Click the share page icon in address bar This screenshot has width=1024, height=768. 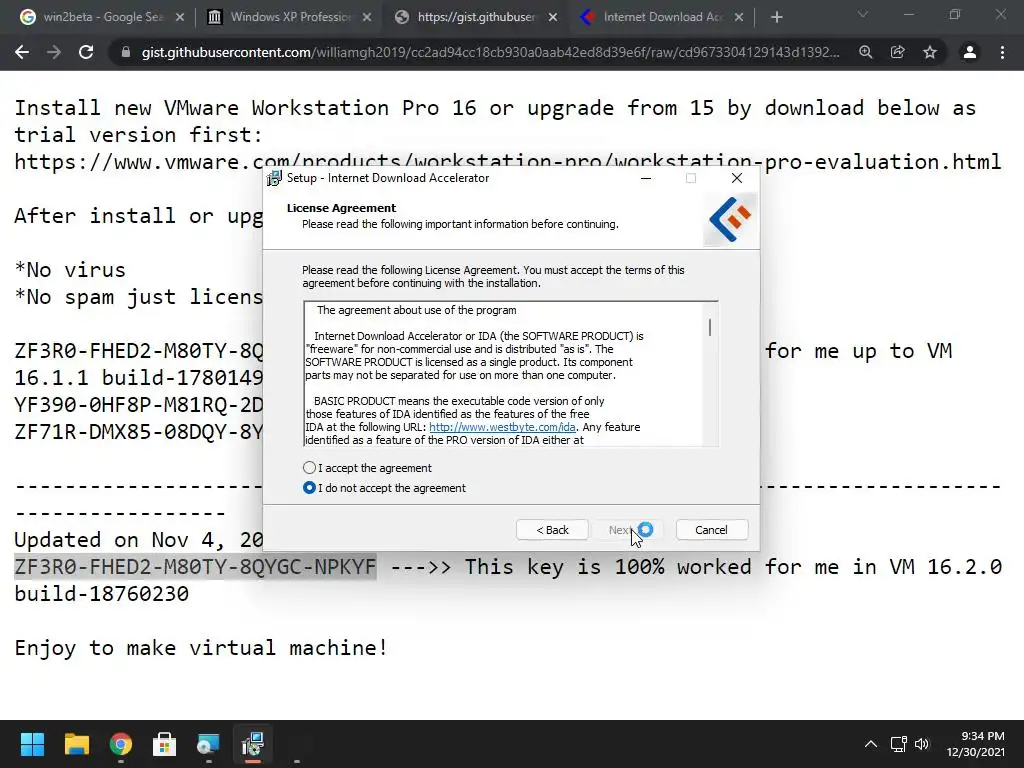pos(898,52)
